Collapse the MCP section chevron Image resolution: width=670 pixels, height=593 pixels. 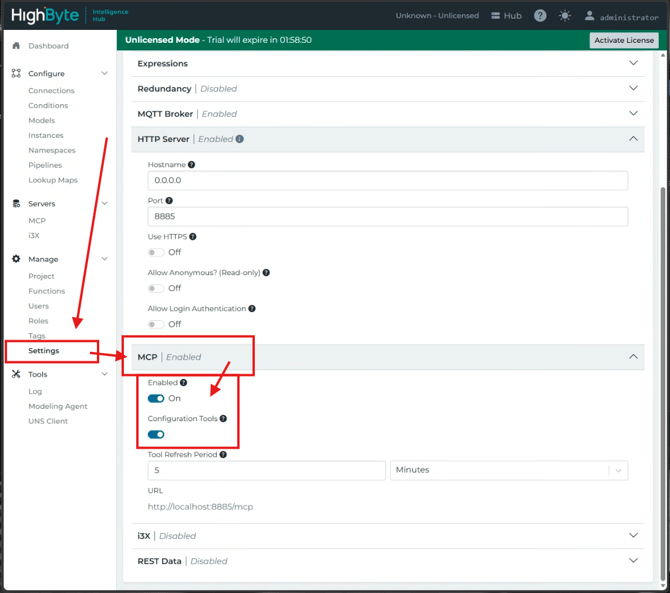click(633, 356)
